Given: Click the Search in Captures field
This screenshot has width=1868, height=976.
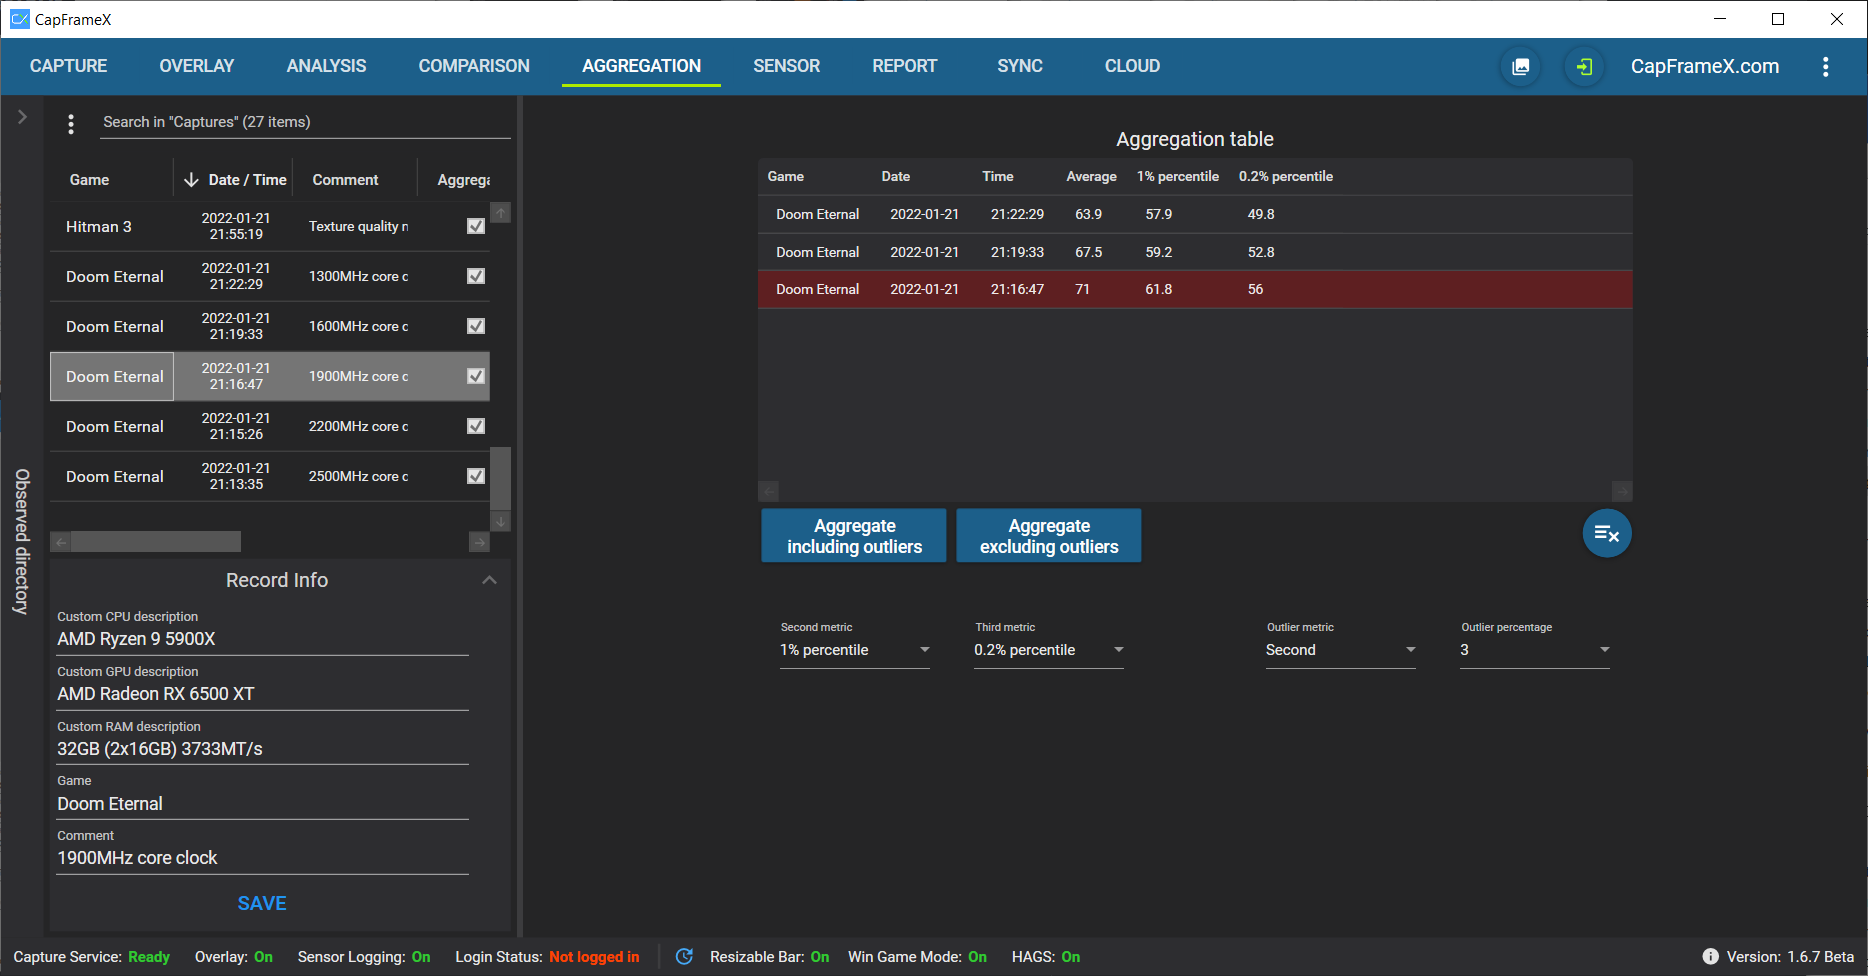Looking at the screenshot, I should [305, 122].
